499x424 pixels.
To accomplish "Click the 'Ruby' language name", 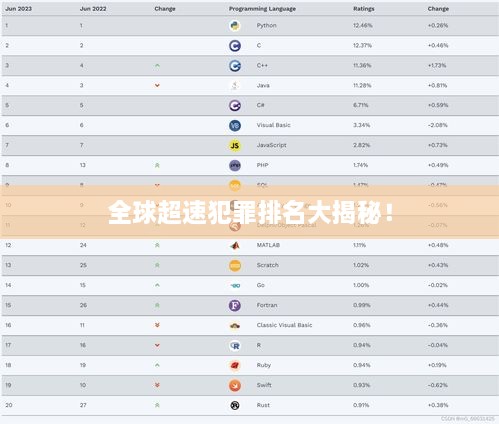I will coord(264,365).
